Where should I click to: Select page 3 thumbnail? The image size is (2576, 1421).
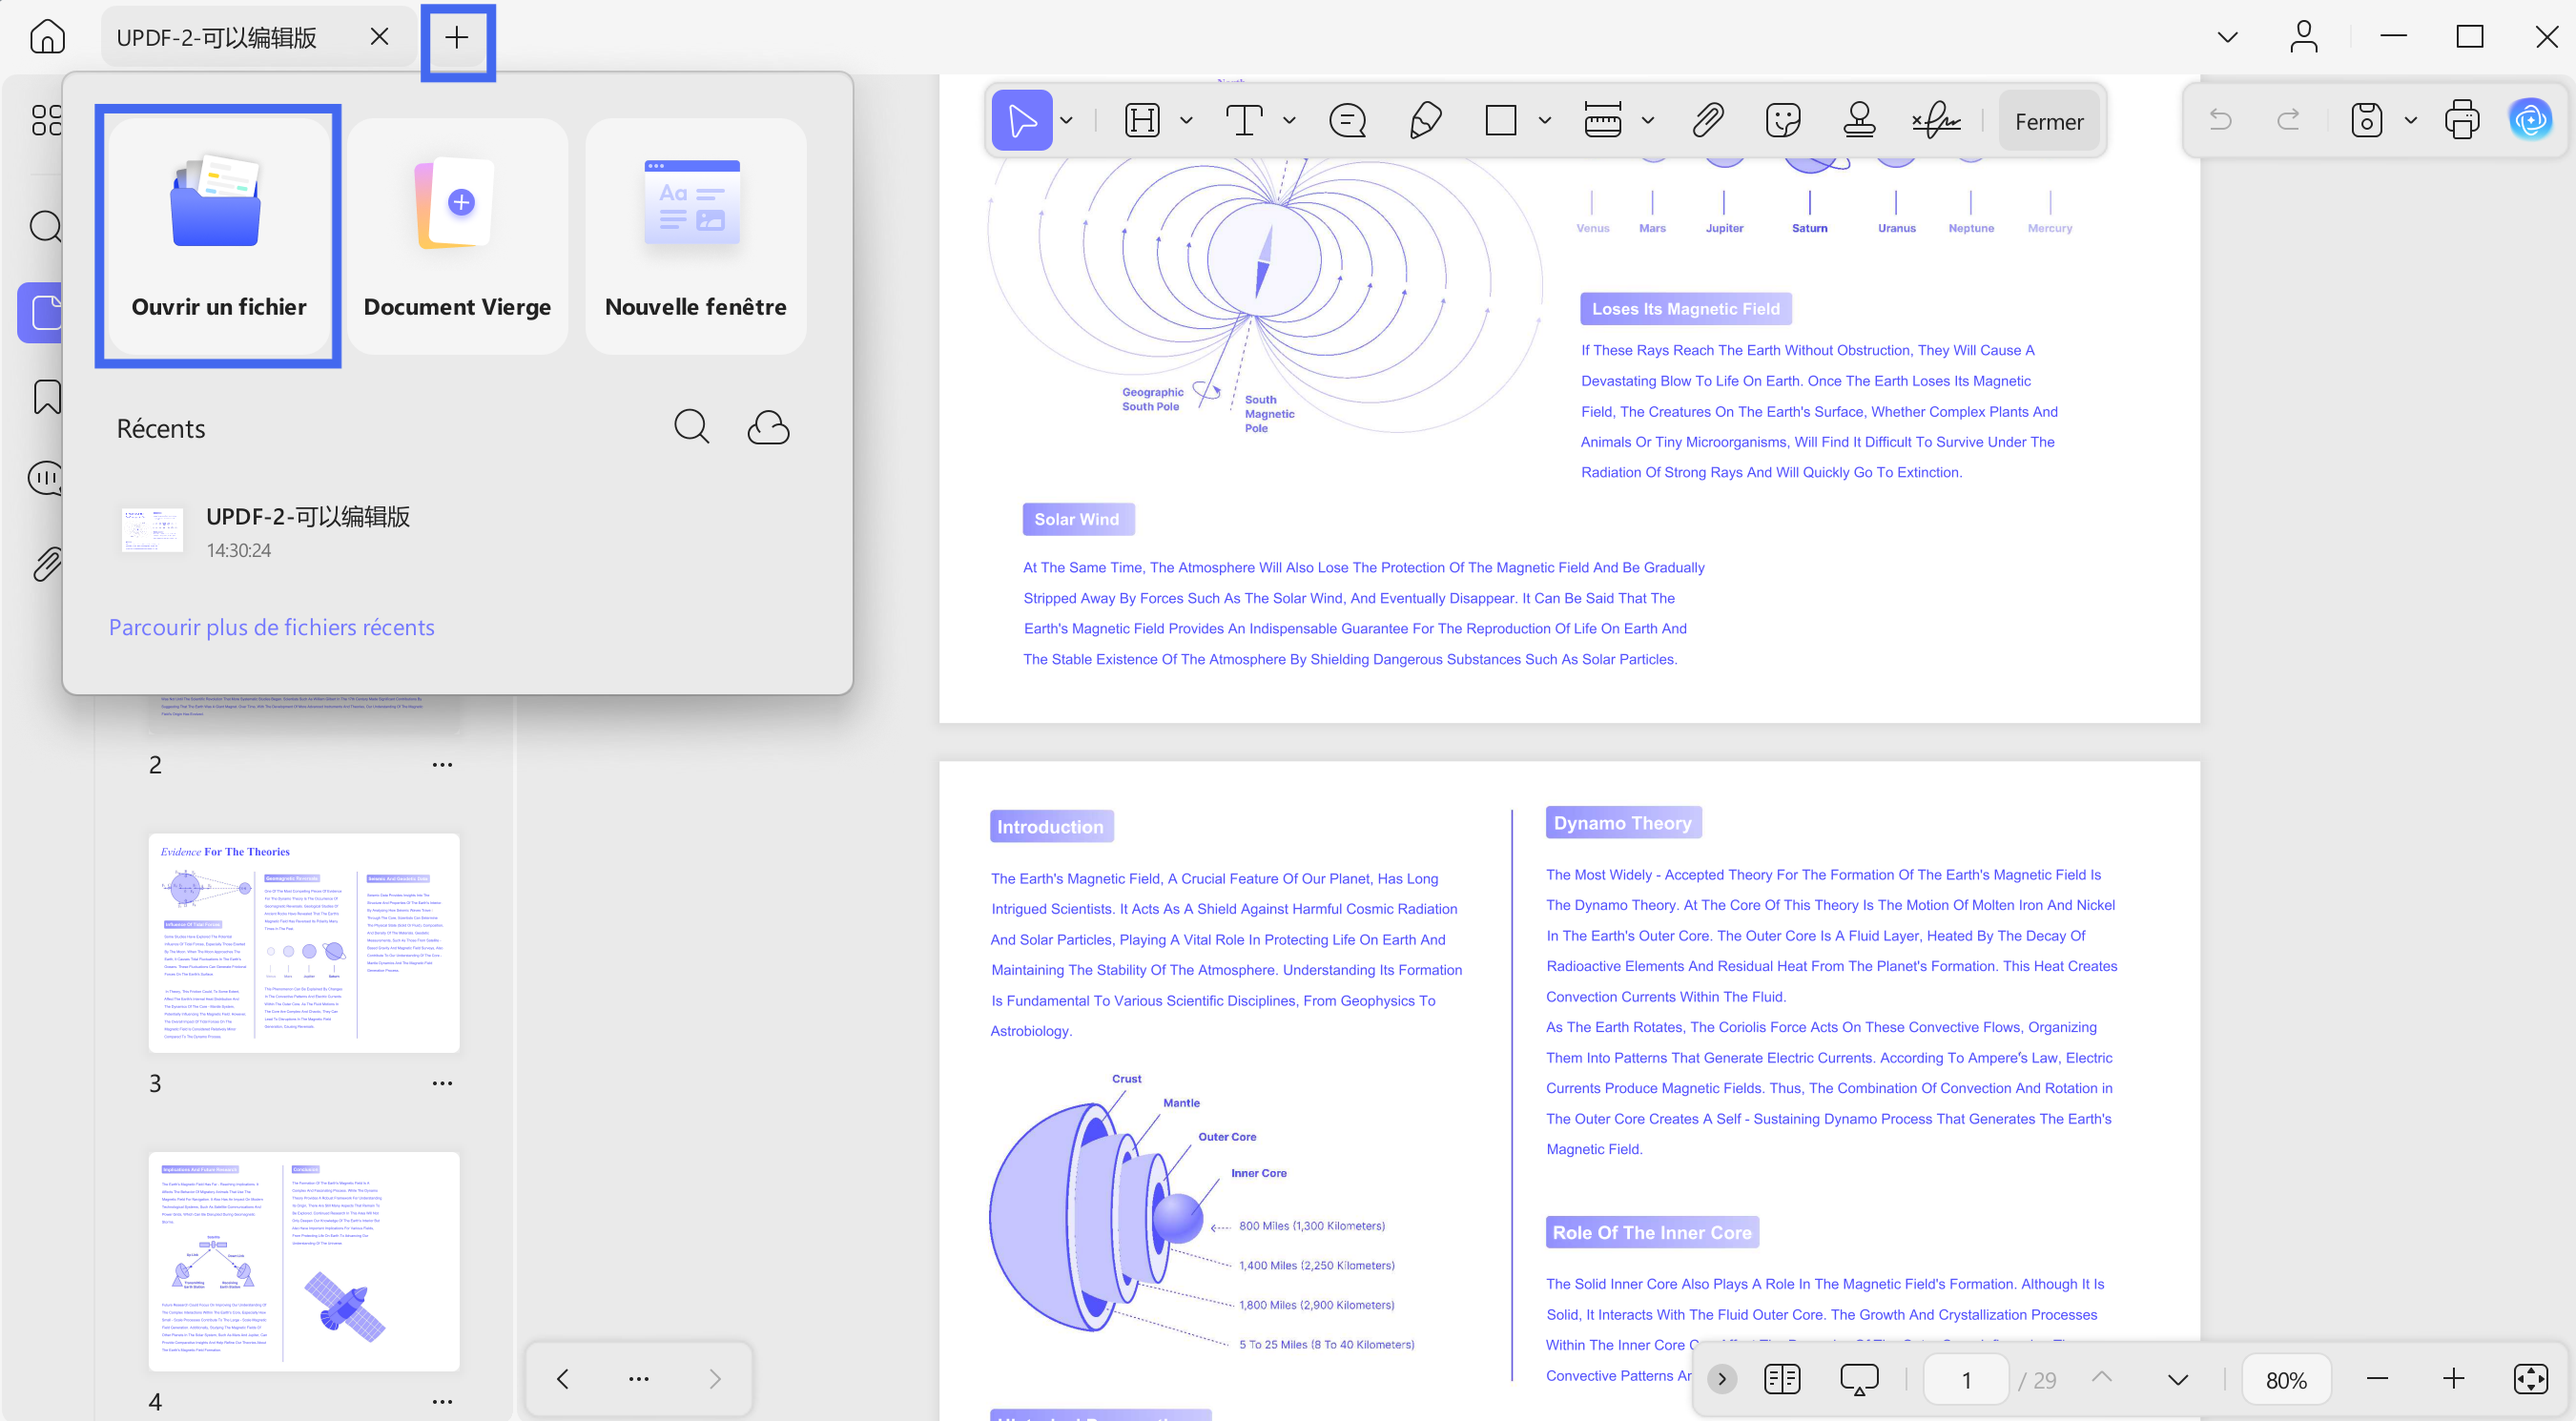click(304, 942)
